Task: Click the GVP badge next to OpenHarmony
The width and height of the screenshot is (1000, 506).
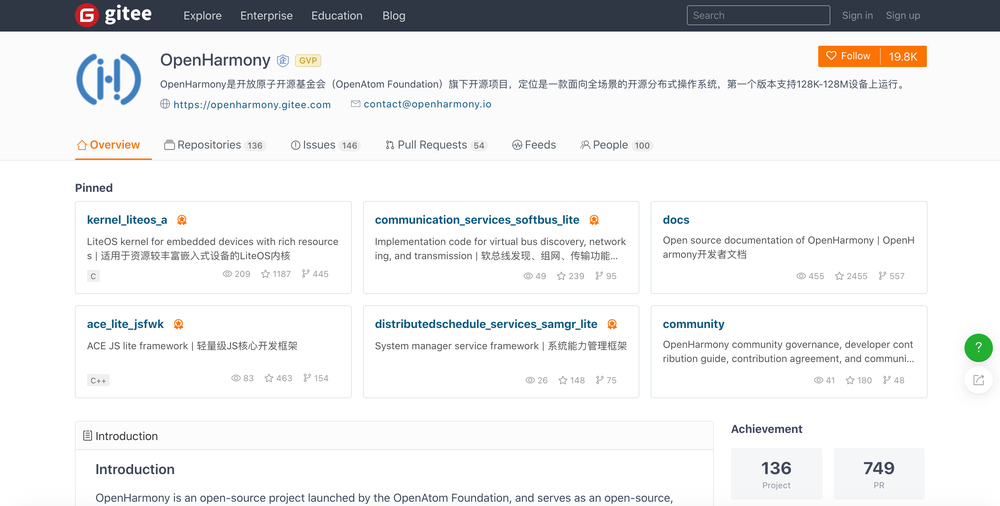Action: point(308,61)
